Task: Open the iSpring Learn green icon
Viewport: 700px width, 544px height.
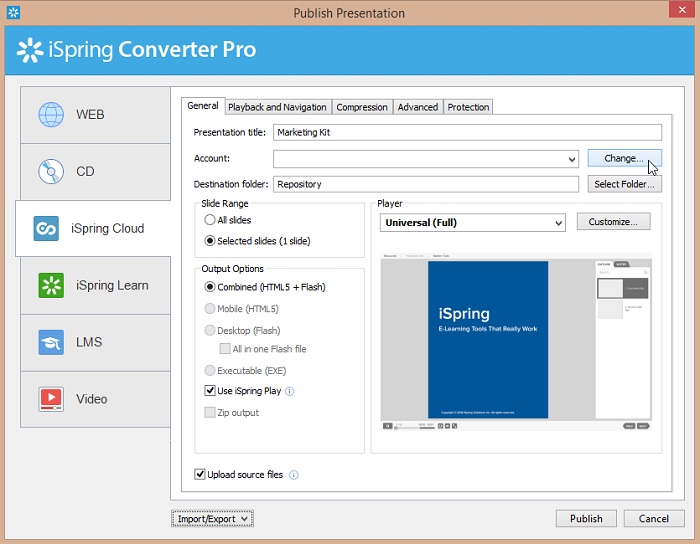Action: (x=51, y=285)
